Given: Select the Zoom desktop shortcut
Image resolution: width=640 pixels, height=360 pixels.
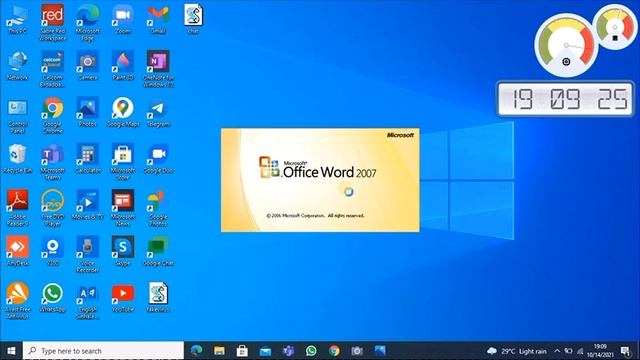Looking at the screenshot, I should point(123,19).
